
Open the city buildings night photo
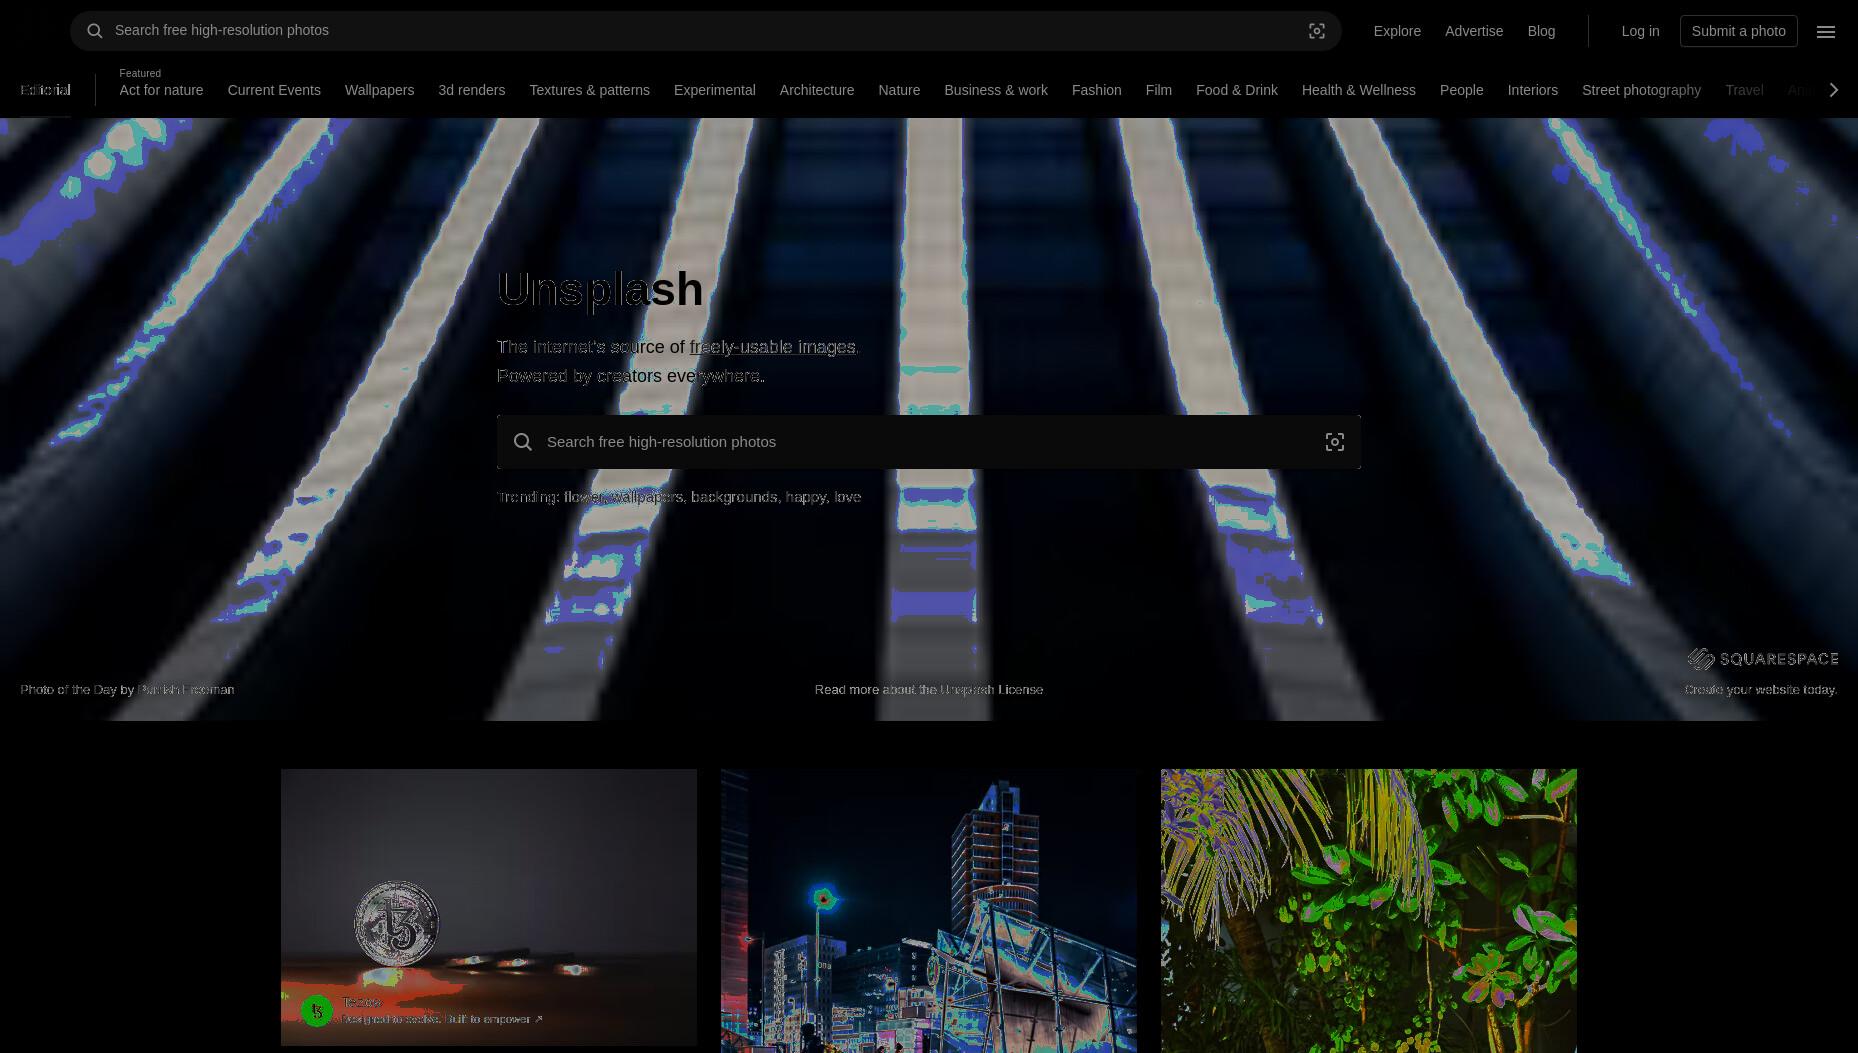tap(929, 911)
